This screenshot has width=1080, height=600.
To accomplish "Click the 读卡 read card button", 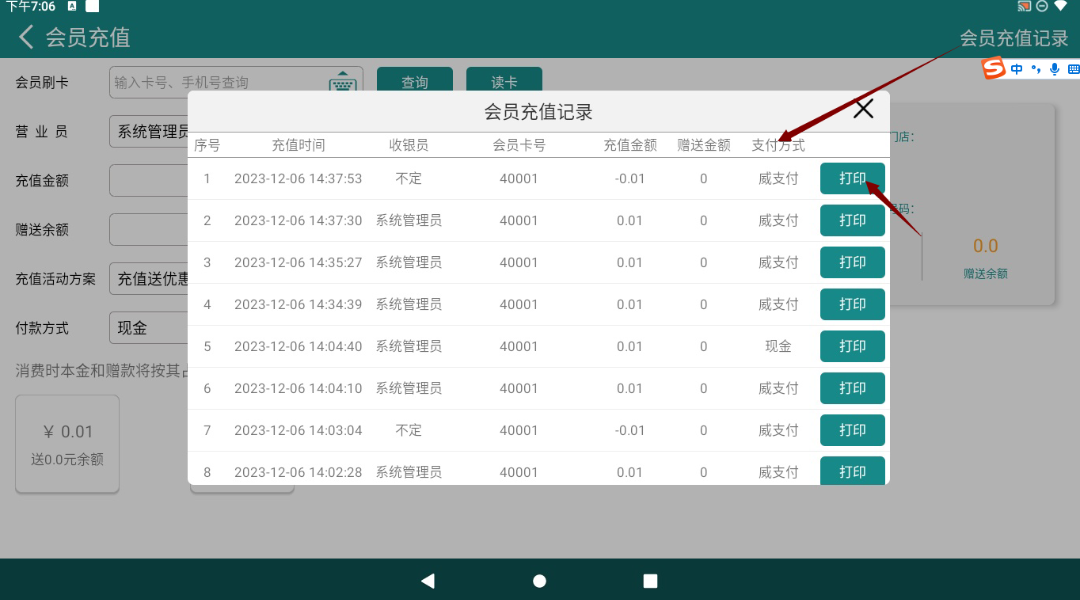I will pyautogui.click(x=504, y=83).
